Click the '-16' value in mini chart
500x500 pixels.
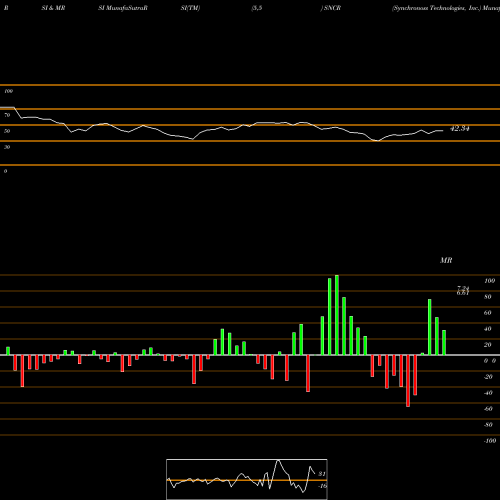(322, 486)
